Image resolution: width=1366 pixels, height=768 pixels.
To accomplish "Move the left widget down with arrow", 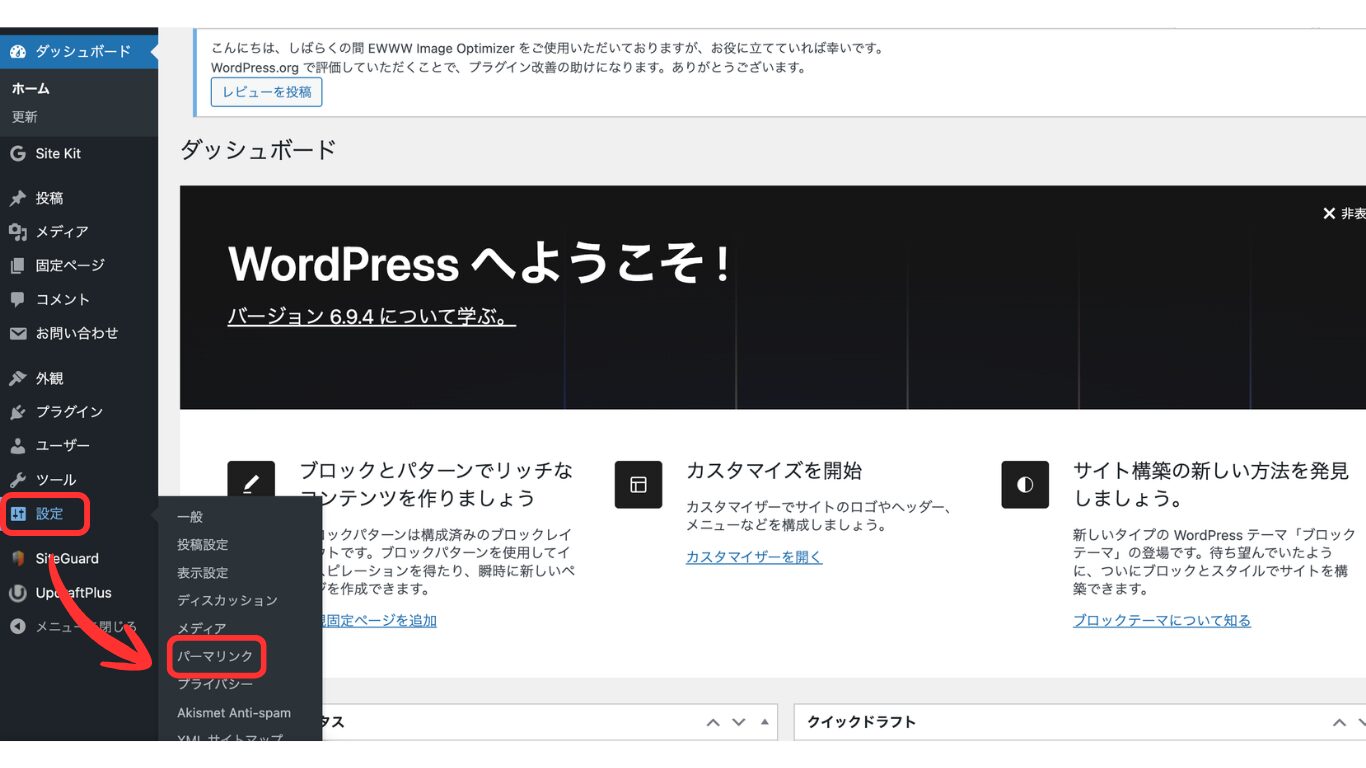I will (x=739, y=722).
